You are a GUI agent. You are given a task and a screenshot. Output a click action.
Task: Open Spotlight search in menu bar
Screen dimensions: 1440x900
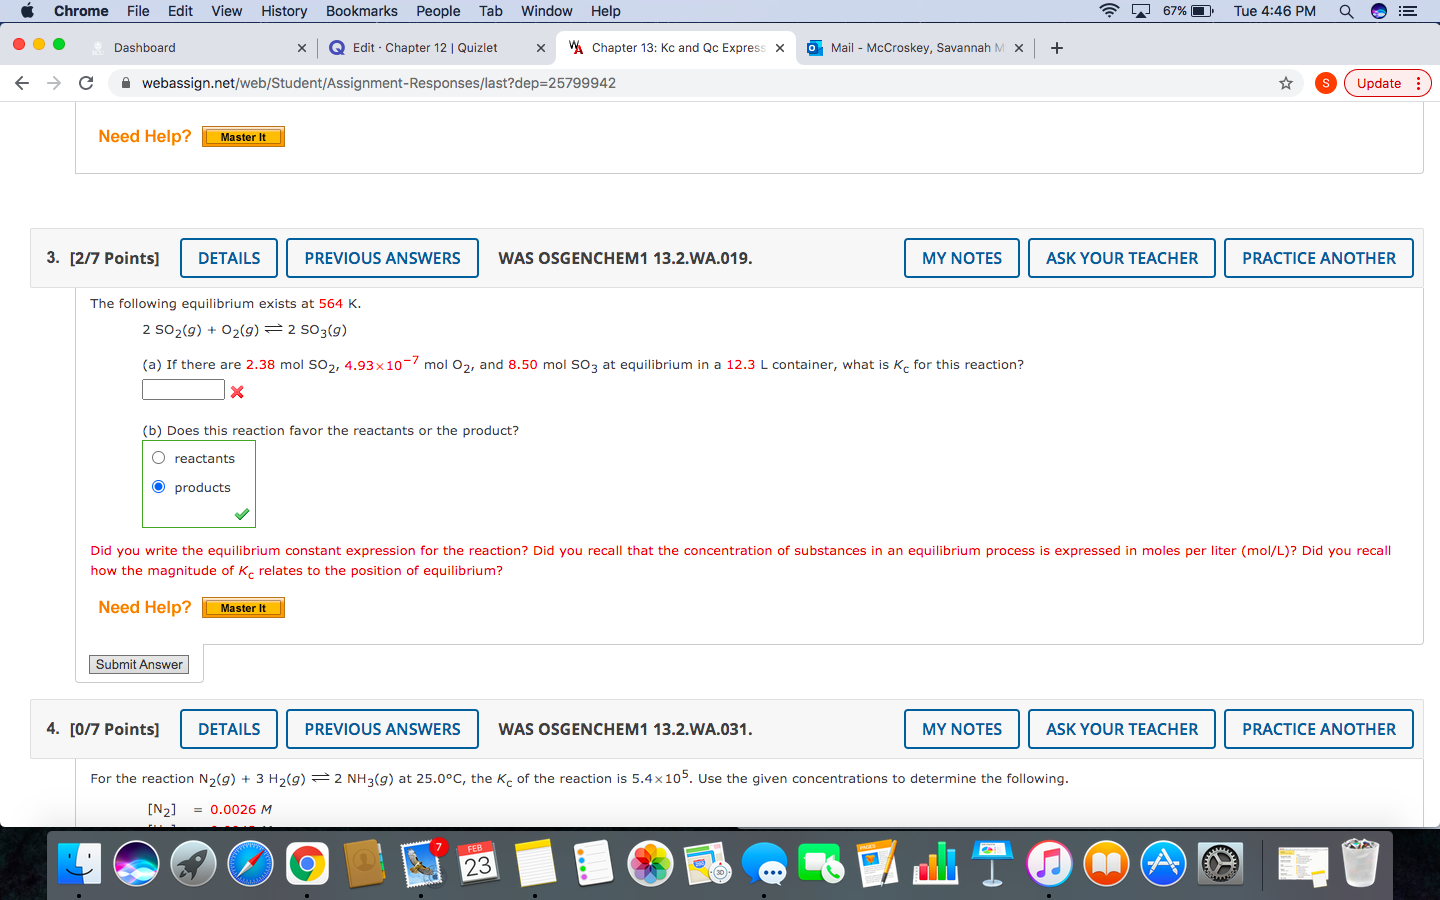(1346, 11)
